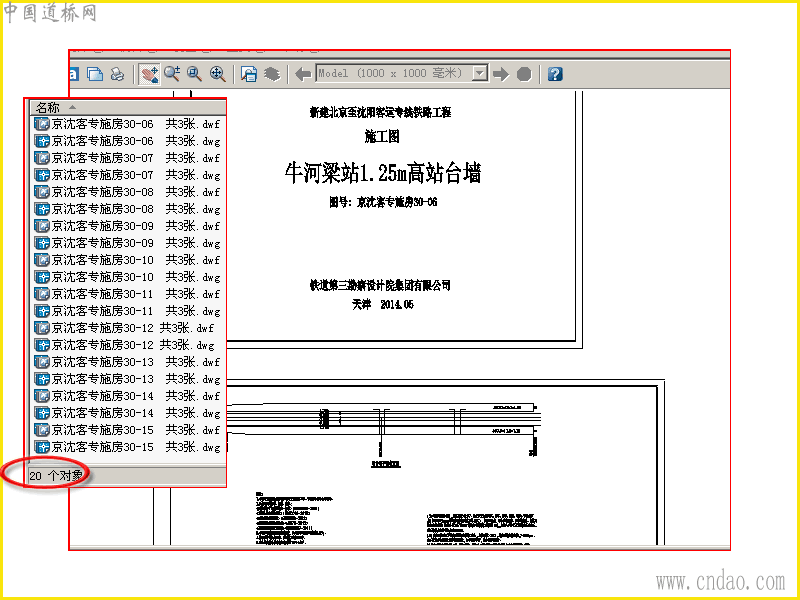
Task: Sort file list by 名称 column header
Action: tap(128, 107)
